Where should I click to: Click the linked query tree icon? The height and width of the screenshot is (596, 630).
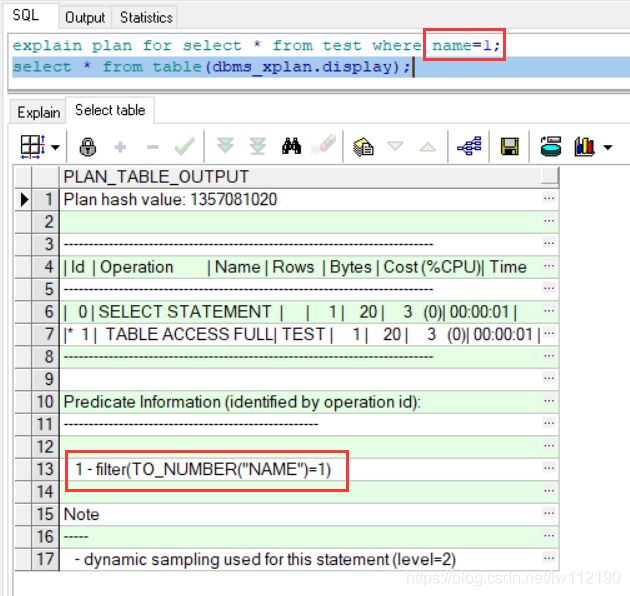click(469, 146)
